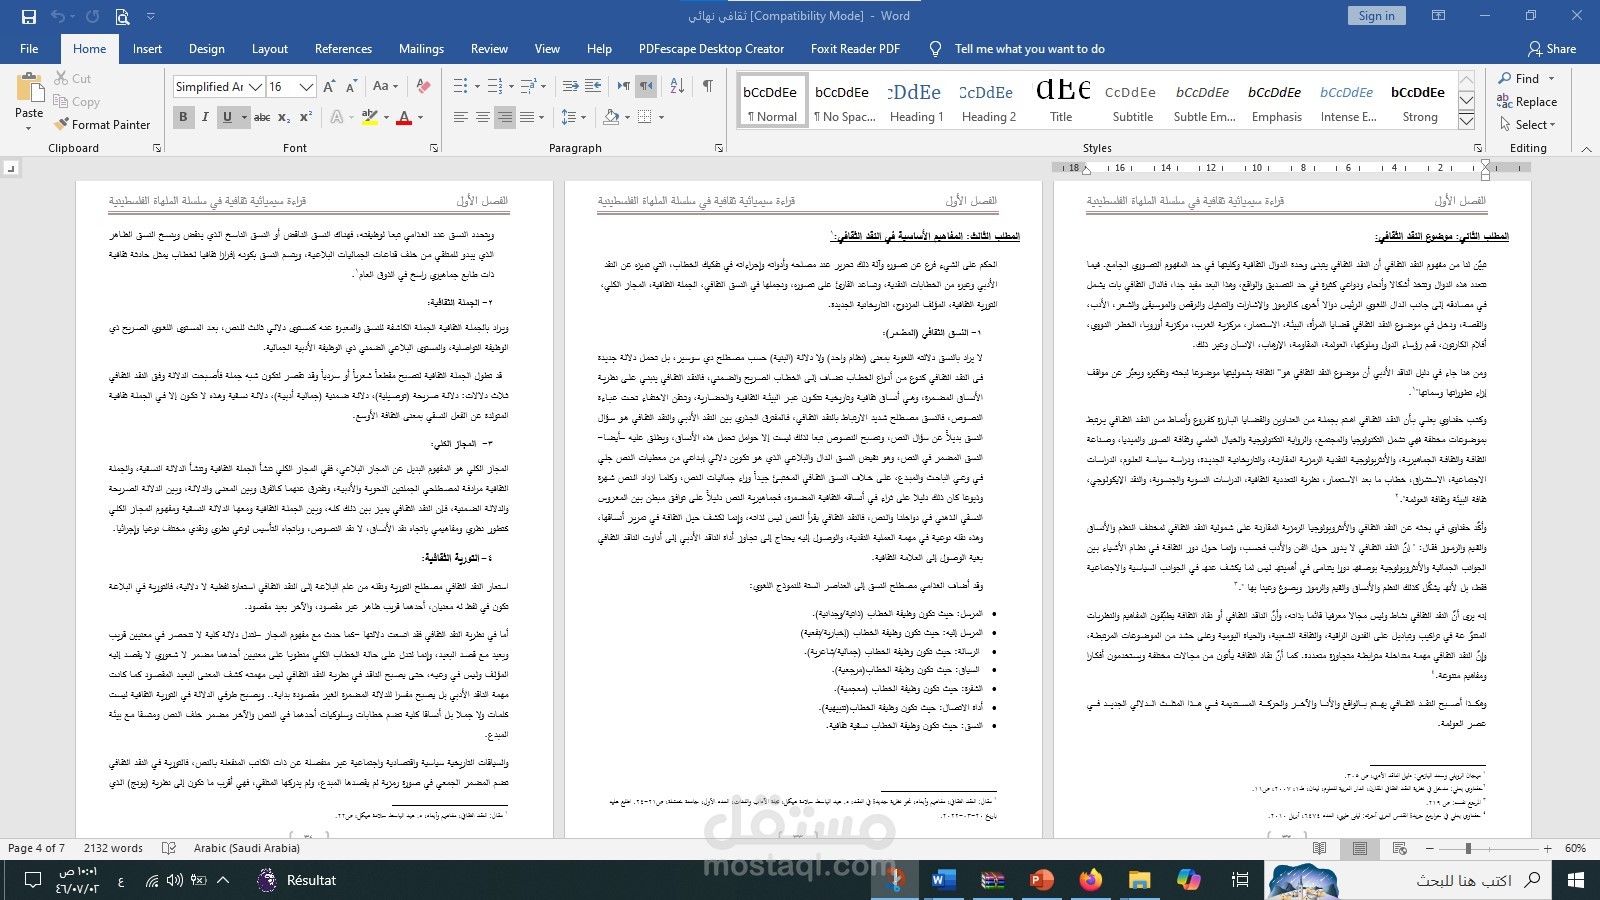The image size is (1600, 900).
Task: Open the font size dropdown
Action: coord(307,87)
